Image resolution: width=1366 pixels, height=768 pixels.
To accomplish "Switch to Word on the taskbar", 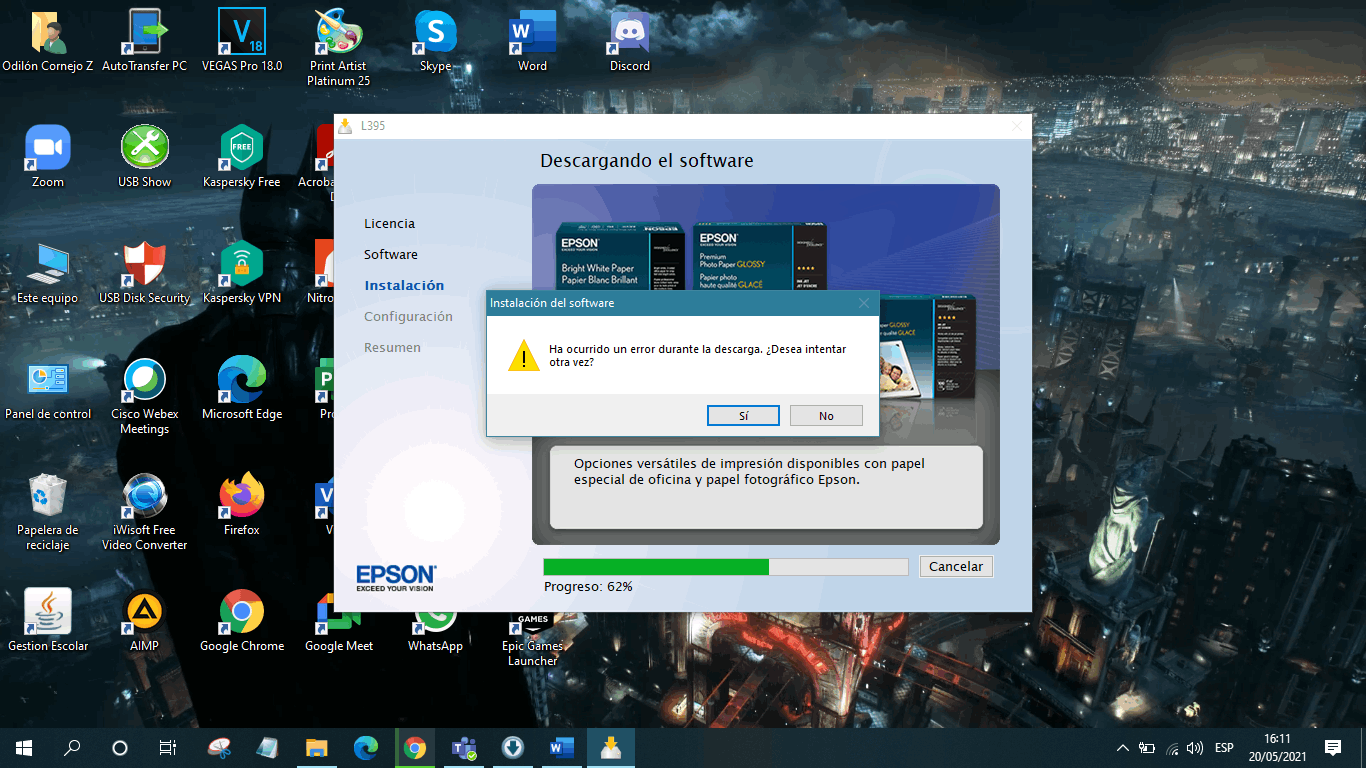I will click(561, 747).
